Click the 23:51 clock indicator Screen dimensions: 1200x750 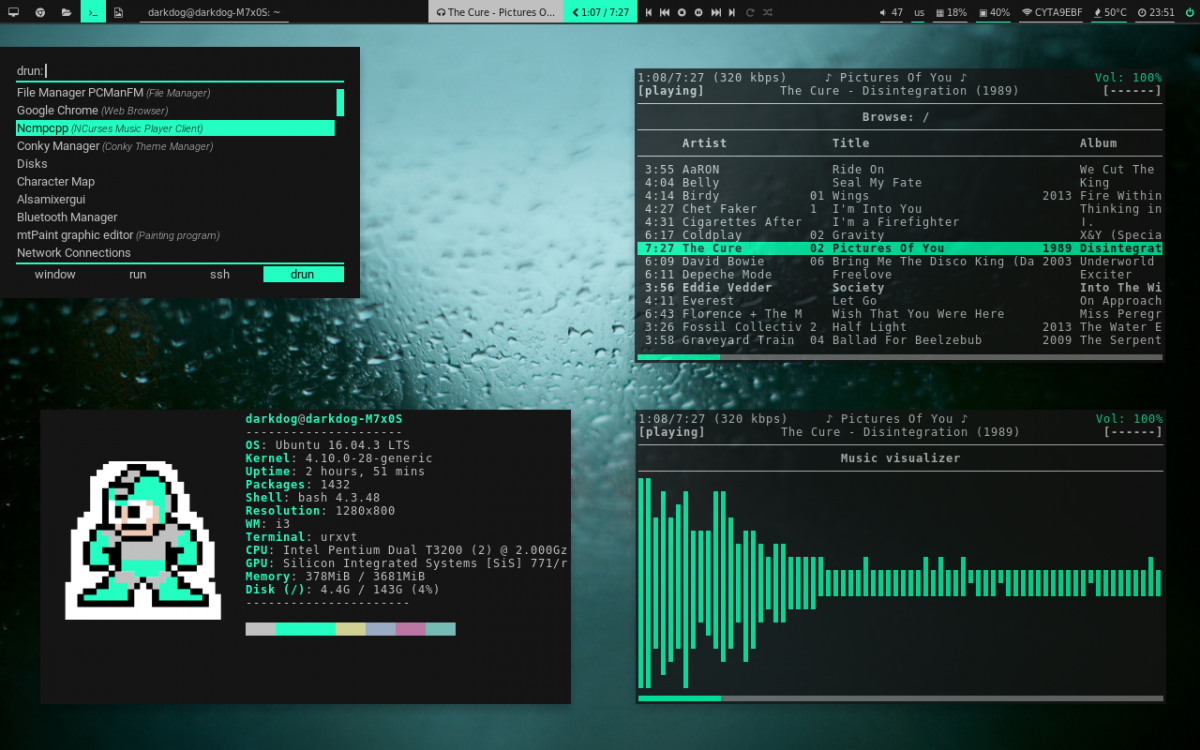[1156, 12]
